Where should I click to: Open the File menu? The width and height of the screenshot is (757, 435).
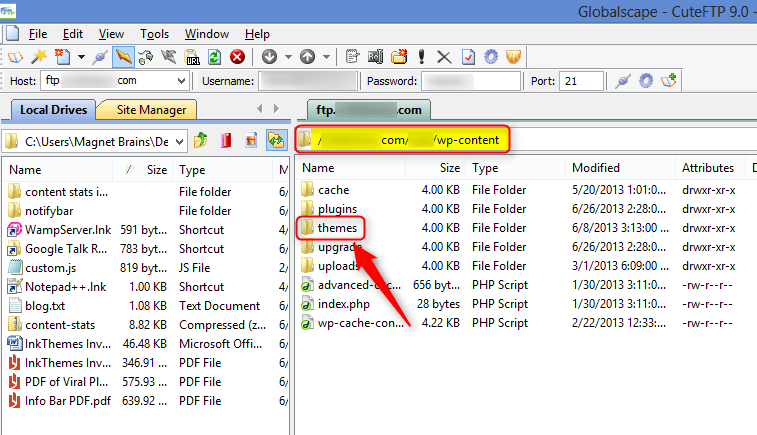coord(38,34)
